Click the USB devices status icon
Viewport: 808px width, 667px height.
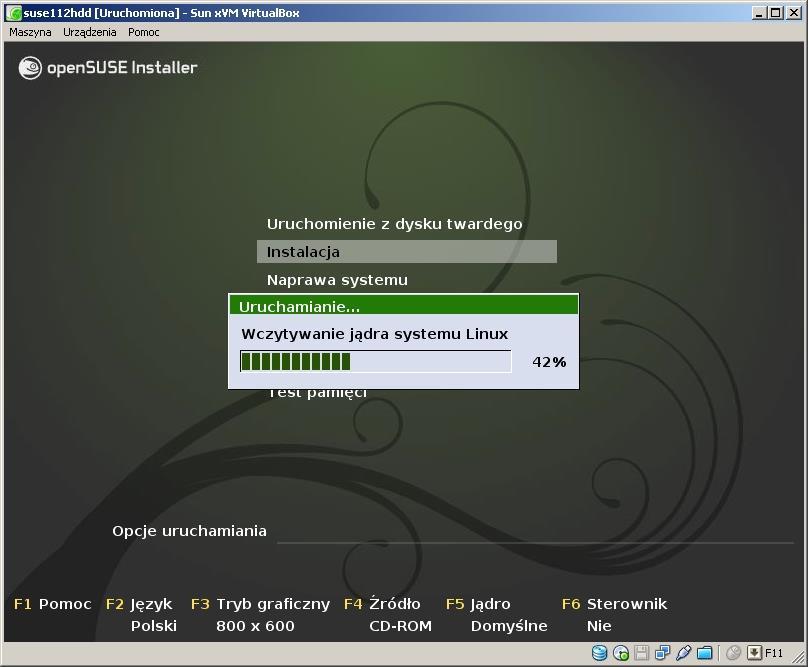click(x=683, y=653)
